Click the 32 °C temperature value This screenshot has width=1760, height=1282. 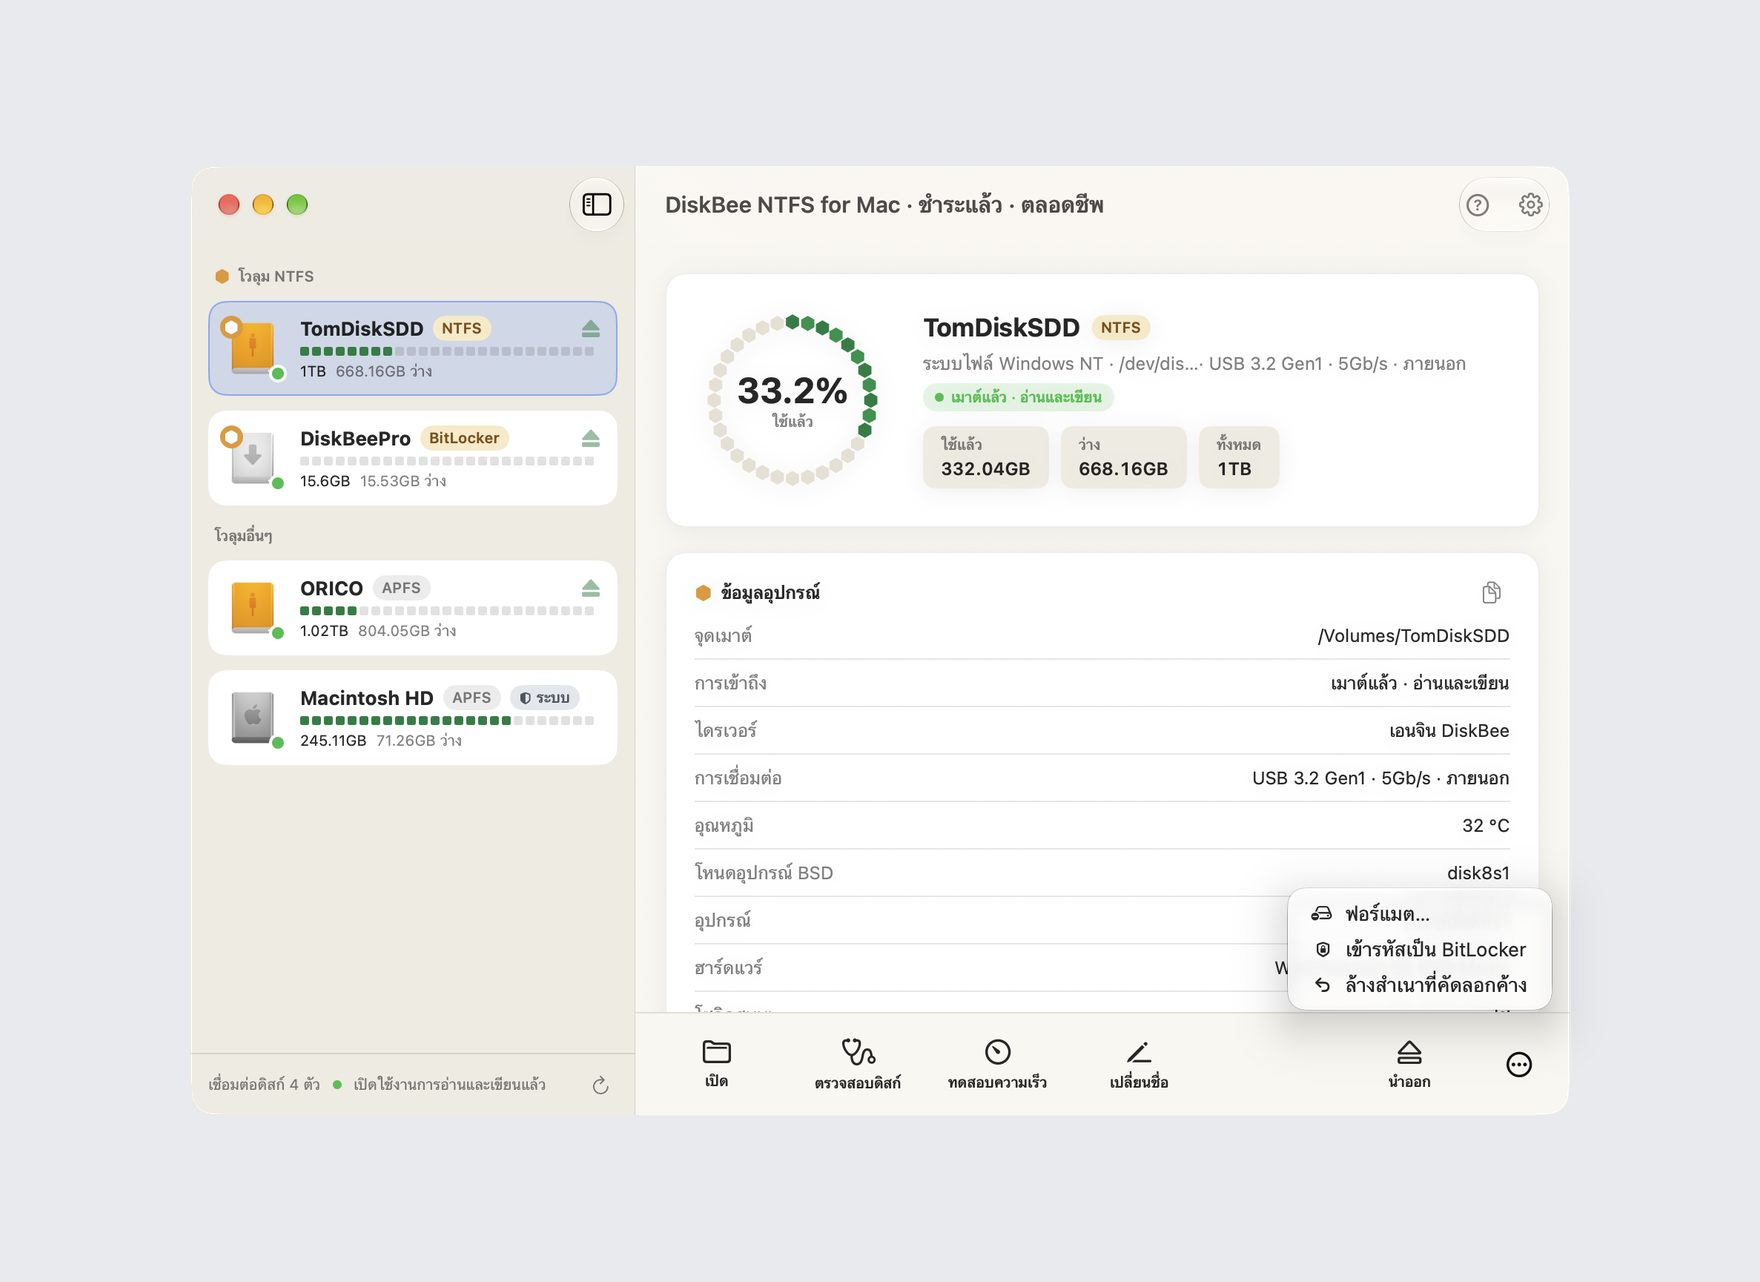click(x=1485, y=826)
